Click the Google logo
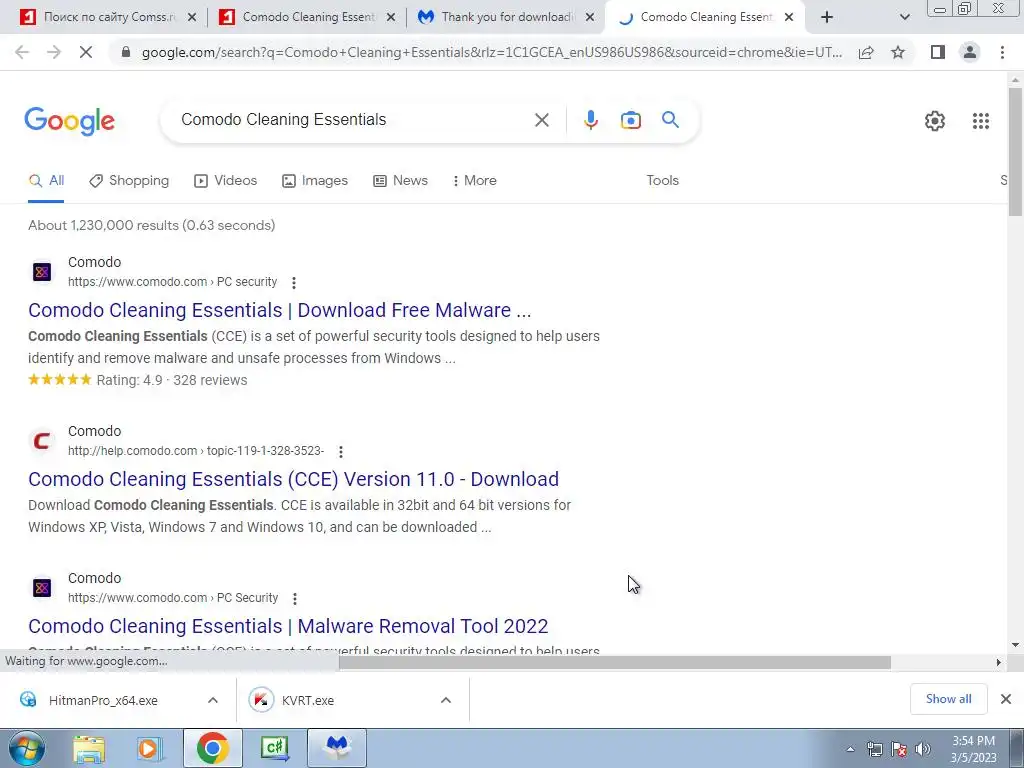 click(69, 121)
